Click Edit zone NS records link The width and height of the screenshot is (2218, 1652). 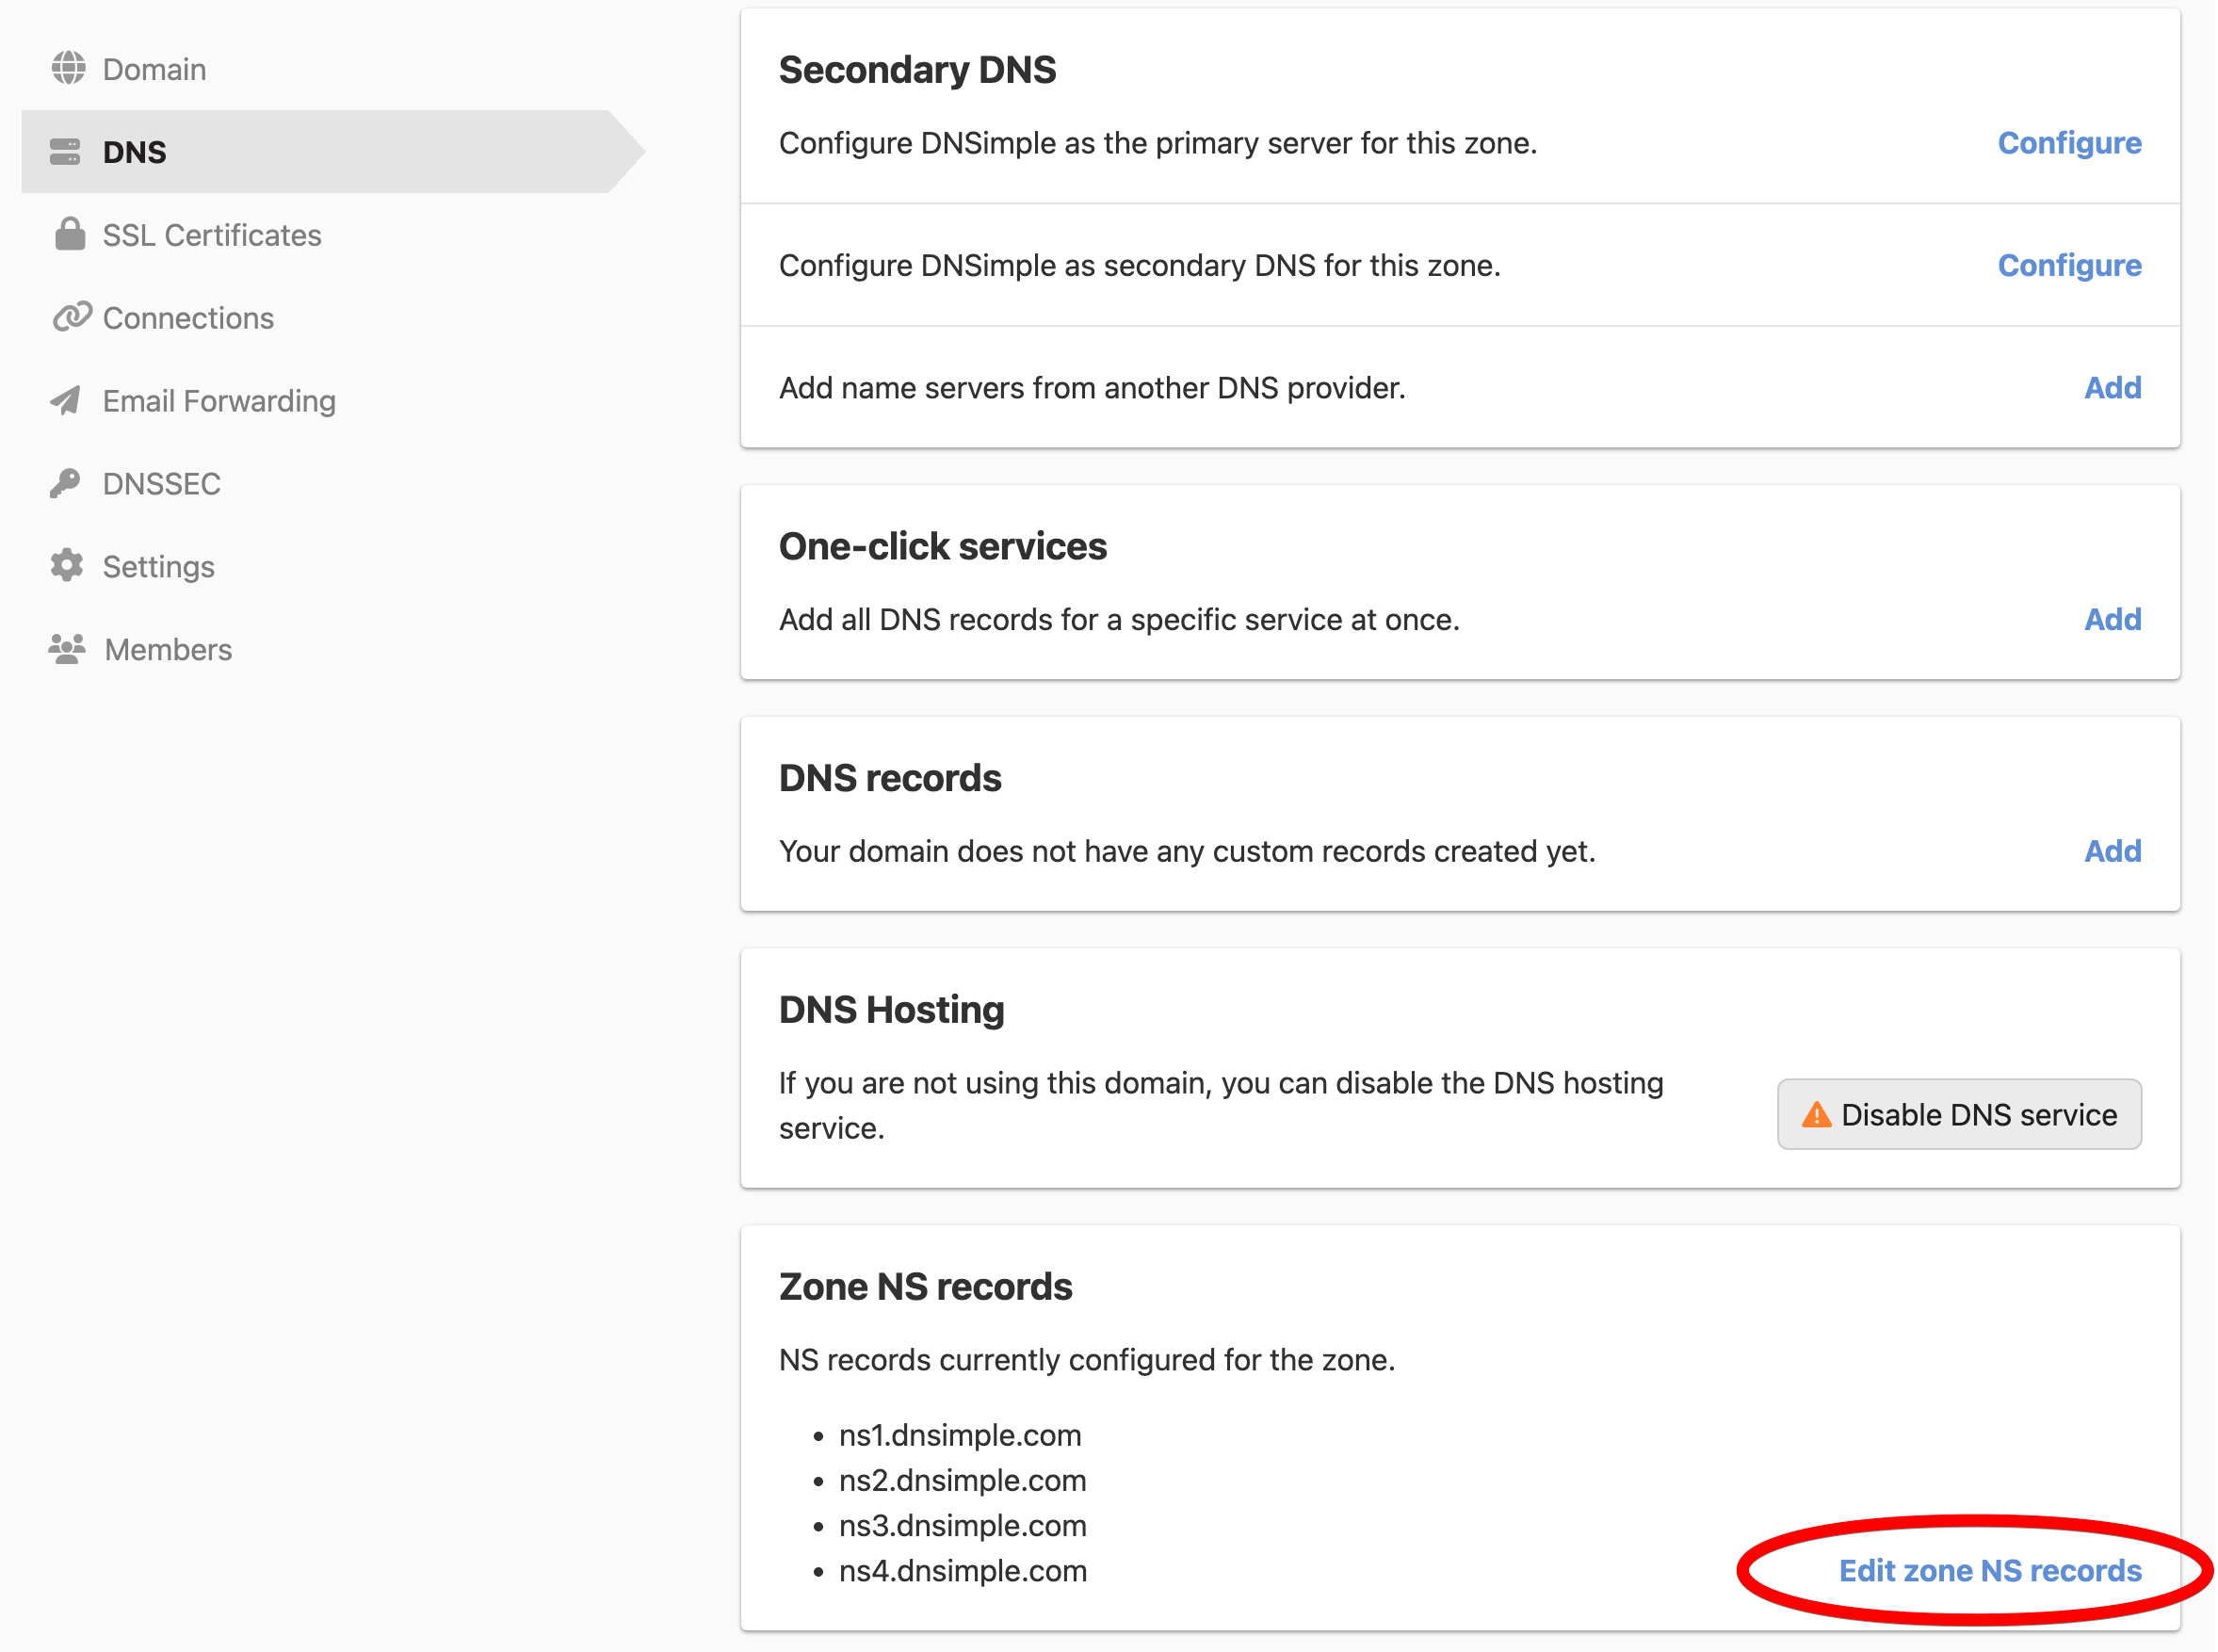[x=1989, y=1570]
